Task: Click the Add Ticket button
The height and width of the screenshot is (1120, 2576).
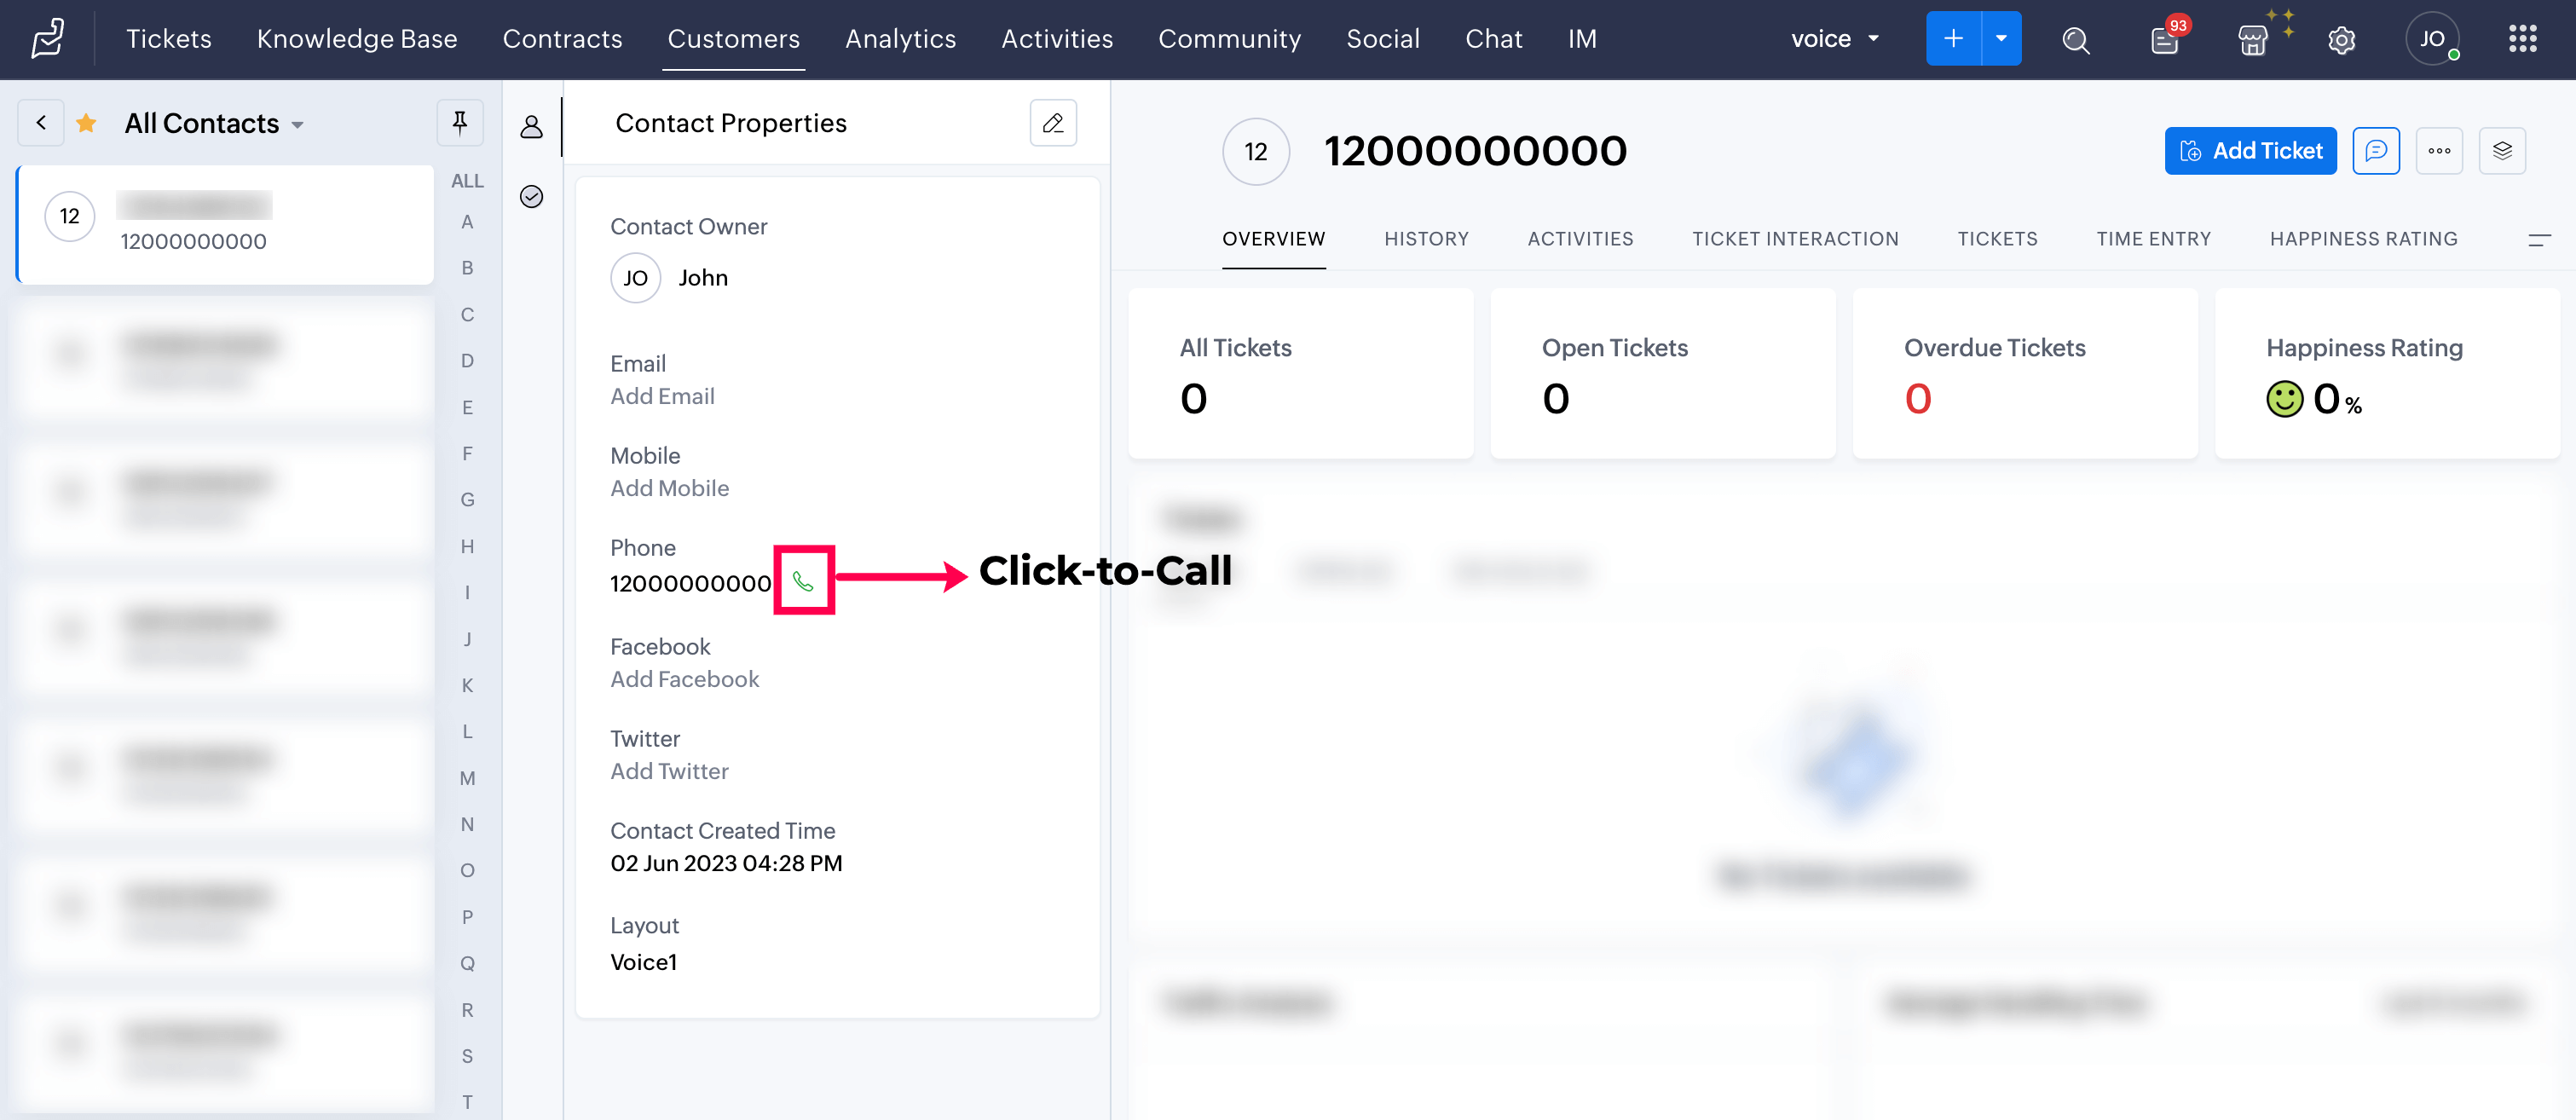Action: point(2250,151)
